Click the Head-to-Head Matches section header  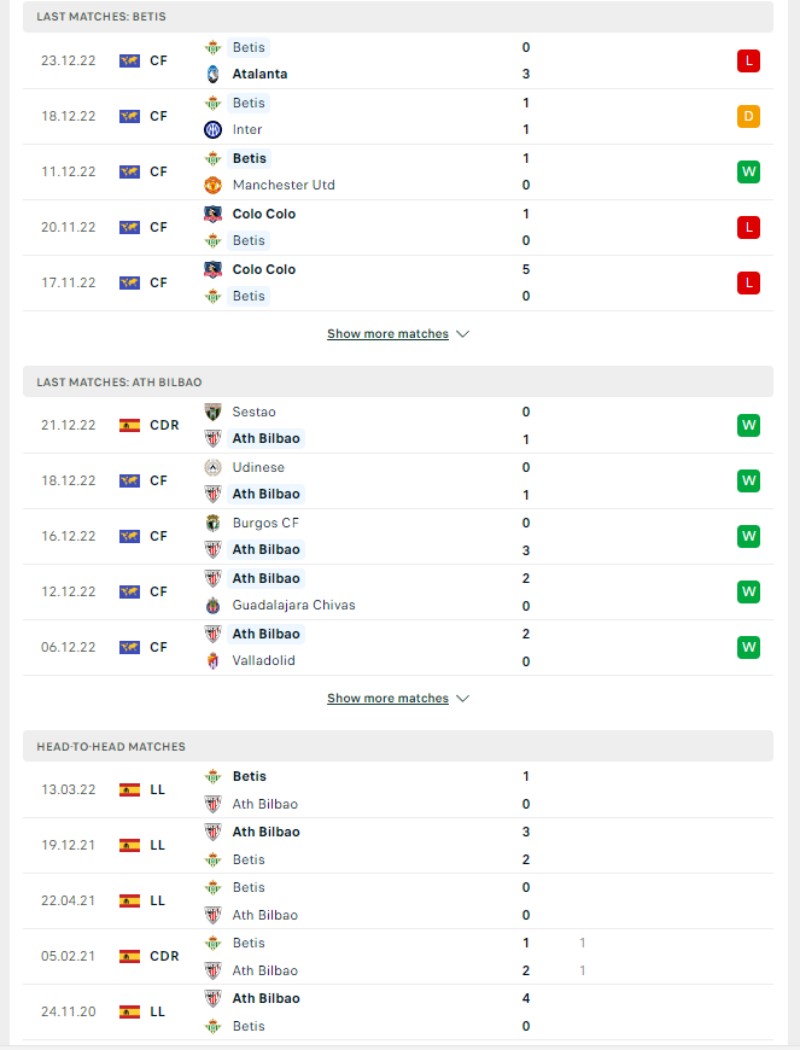coord(398,747)
